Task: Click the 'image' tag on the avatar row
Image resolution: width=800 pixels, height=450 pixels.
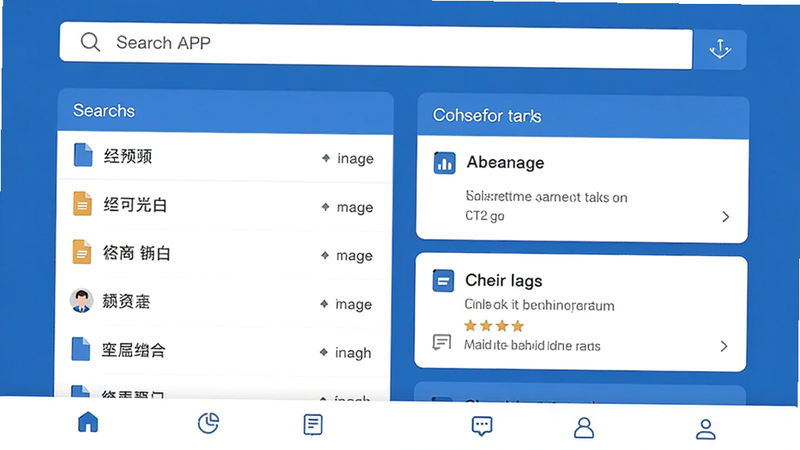Action: click(x=353, y=305)
